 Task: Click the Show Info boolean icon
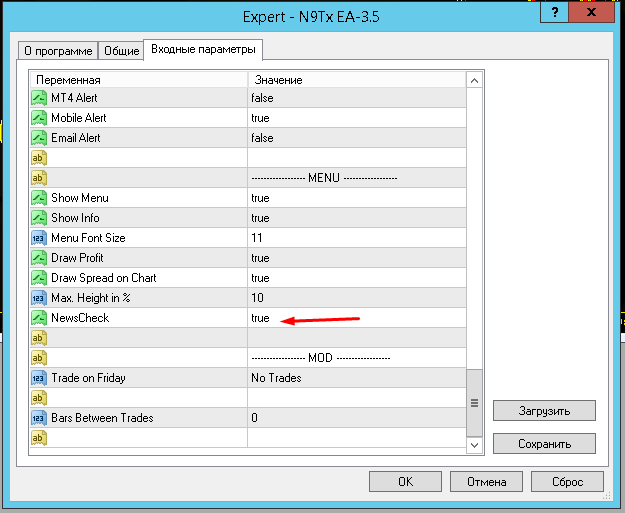(39, 218)
